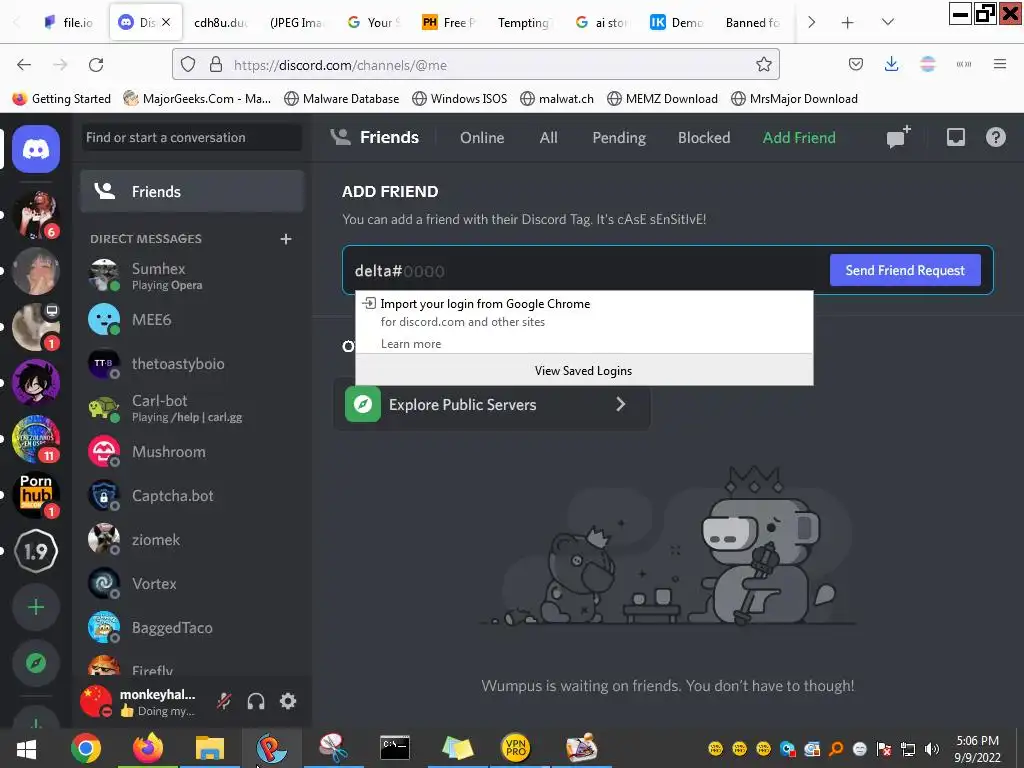Click Find or start a conversation box

pos(192,138)
